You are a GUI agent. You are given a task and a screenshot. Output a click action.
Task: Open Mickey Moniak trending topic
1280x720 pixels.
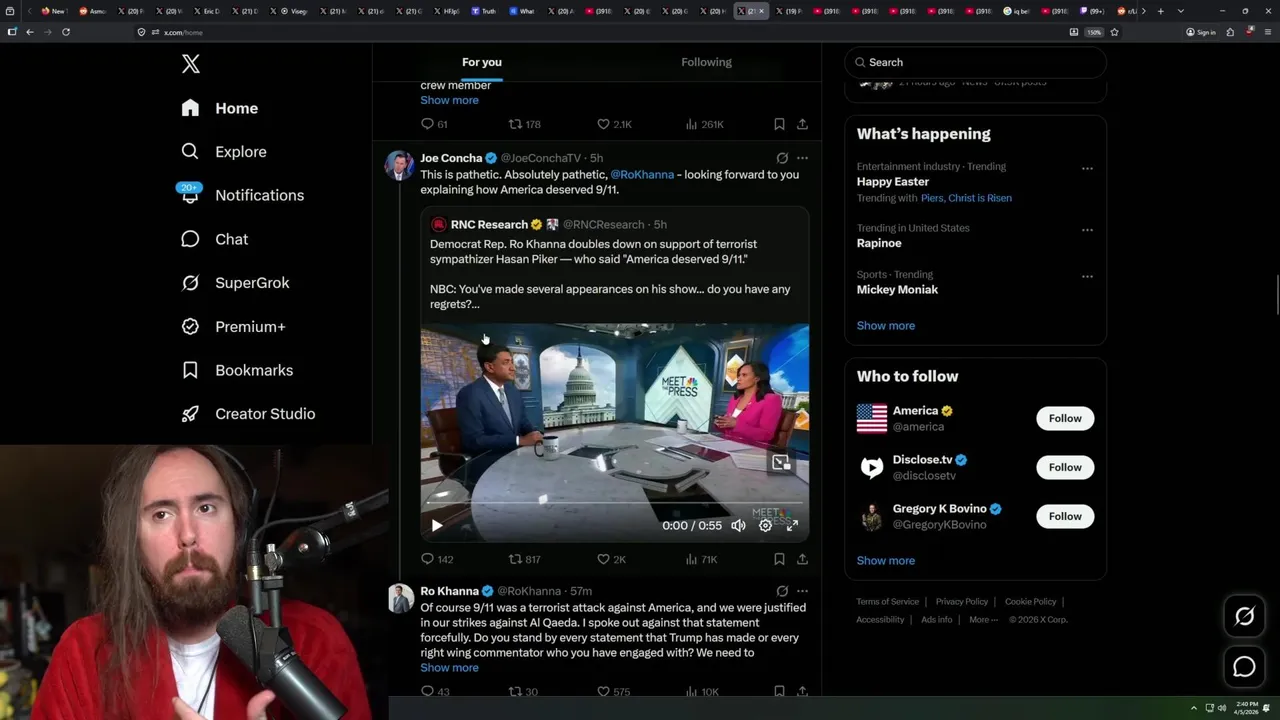point(897,290)
